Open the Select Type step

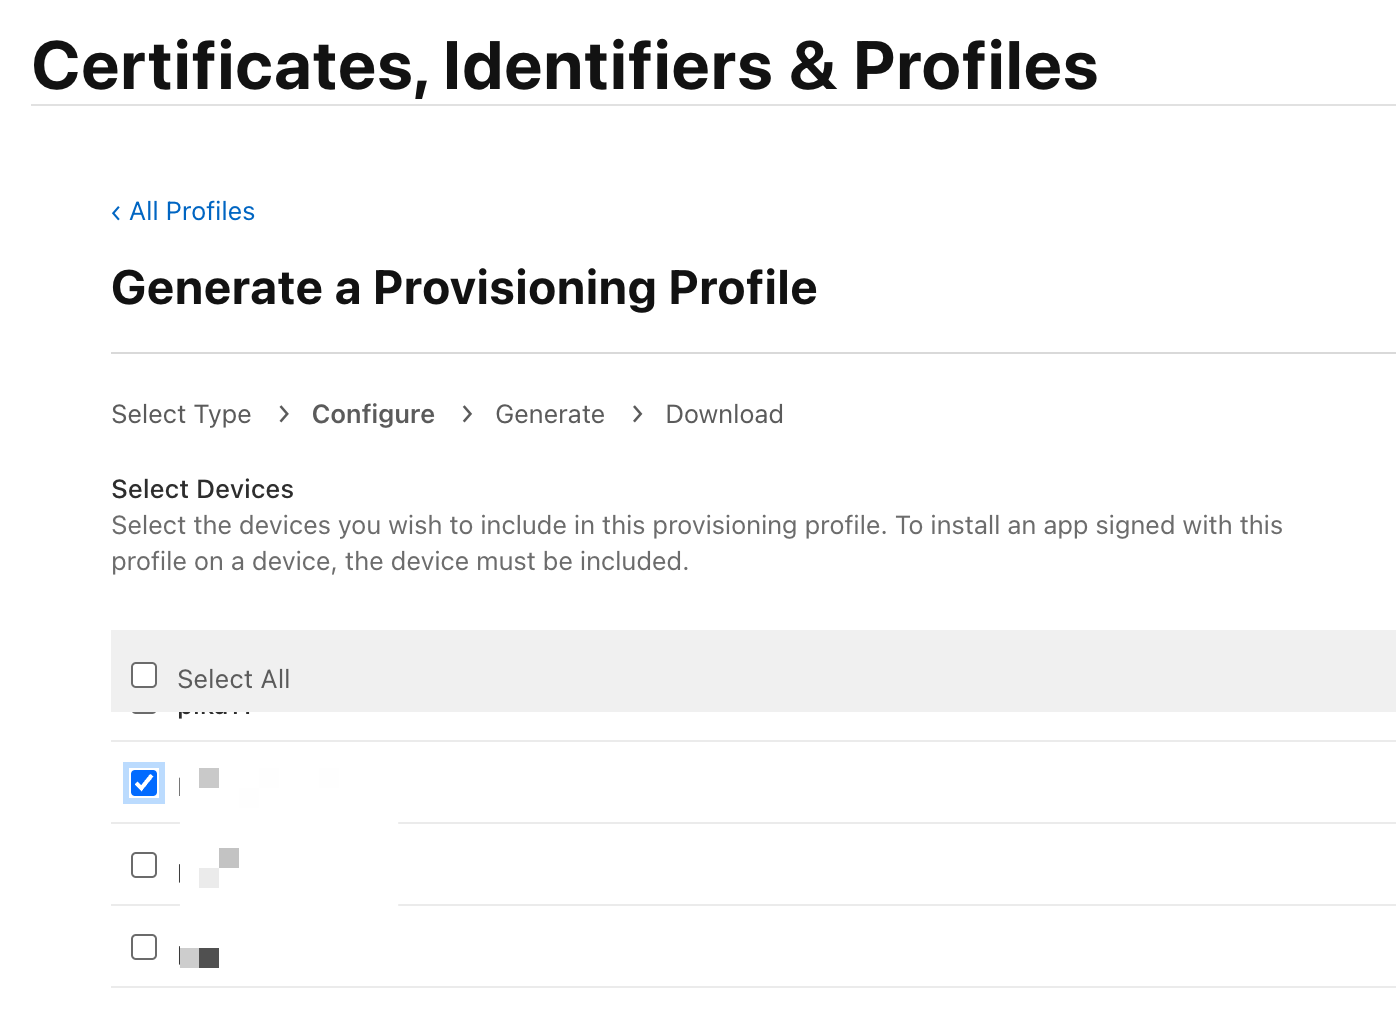[181, 415]
